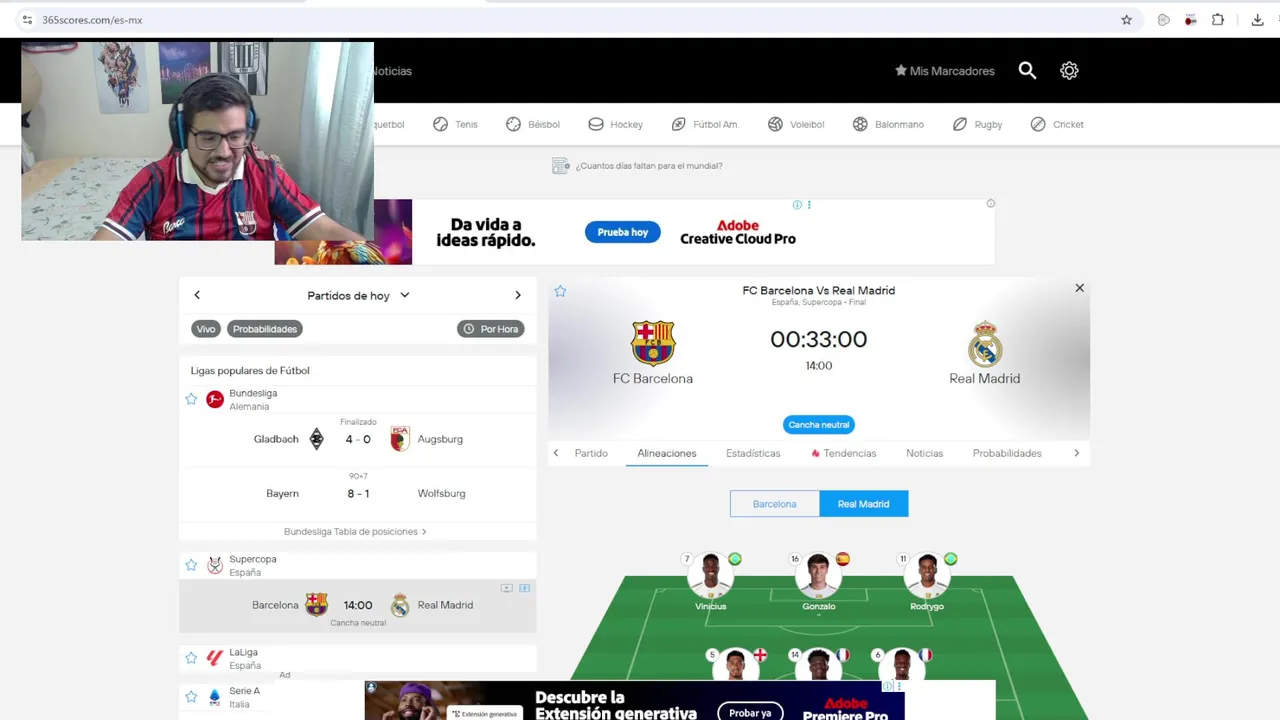Viewport: 1280px width, 720px height.
Task: Open the Bundesliga league logo
Action: tap(215, 399)
